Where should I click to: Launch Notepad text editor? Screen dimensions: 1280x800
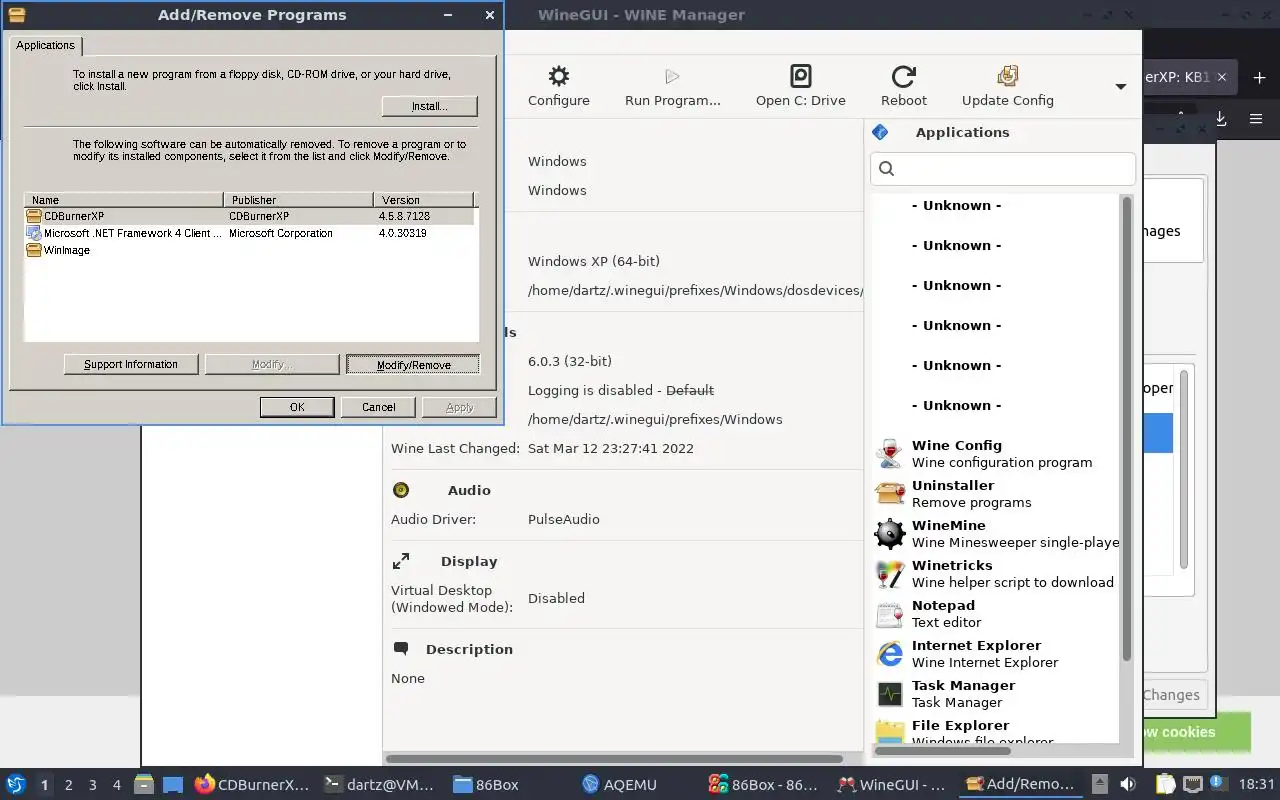[995, 613]
